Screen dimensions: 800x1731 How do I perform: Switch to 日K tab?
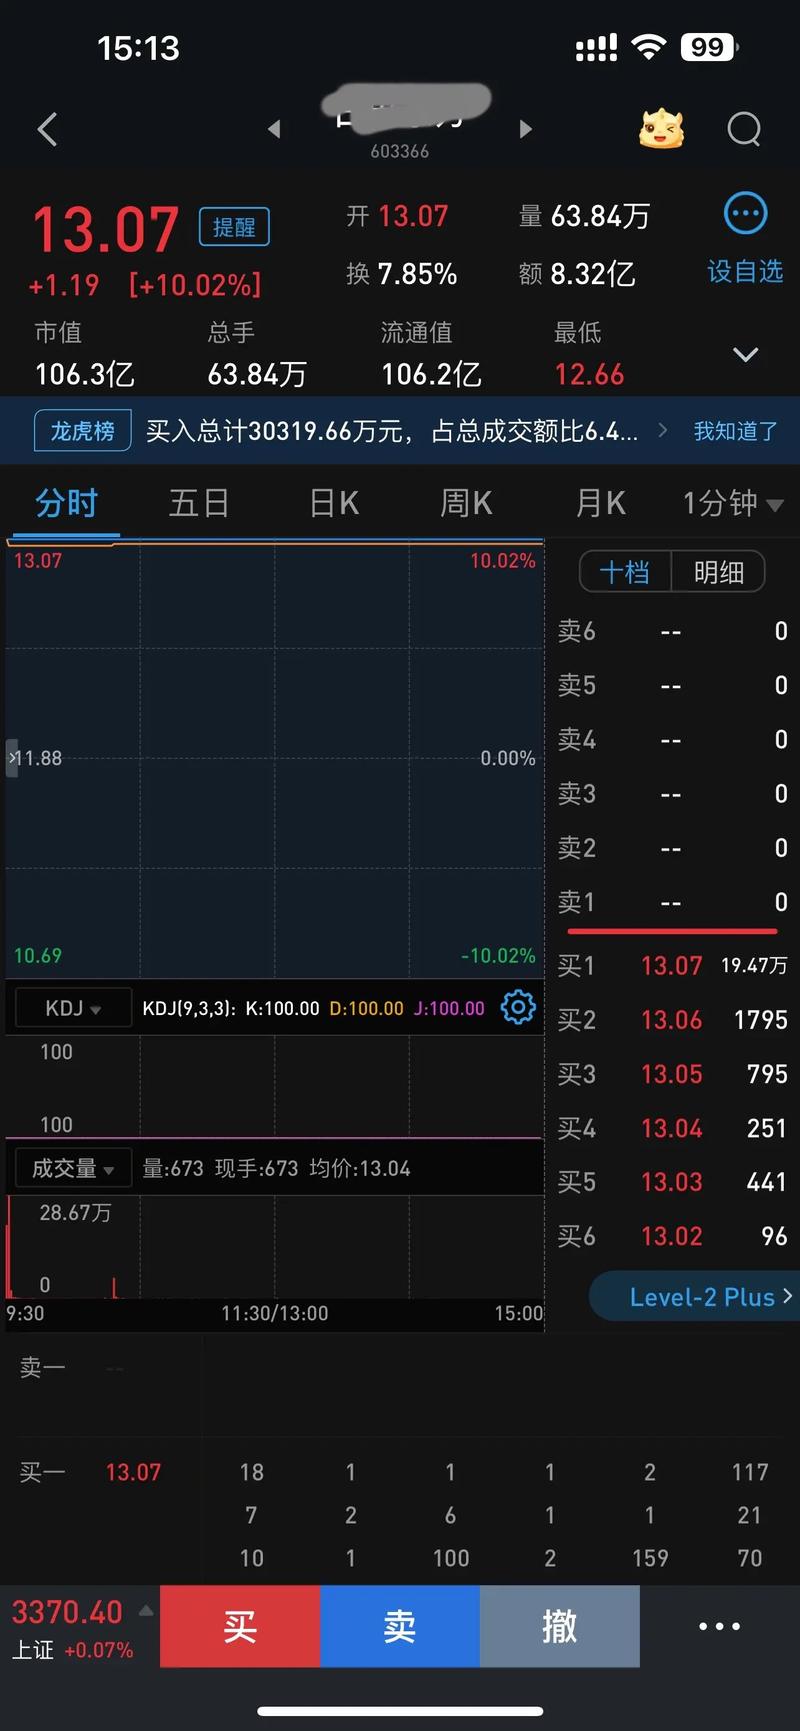pos(334,503)
